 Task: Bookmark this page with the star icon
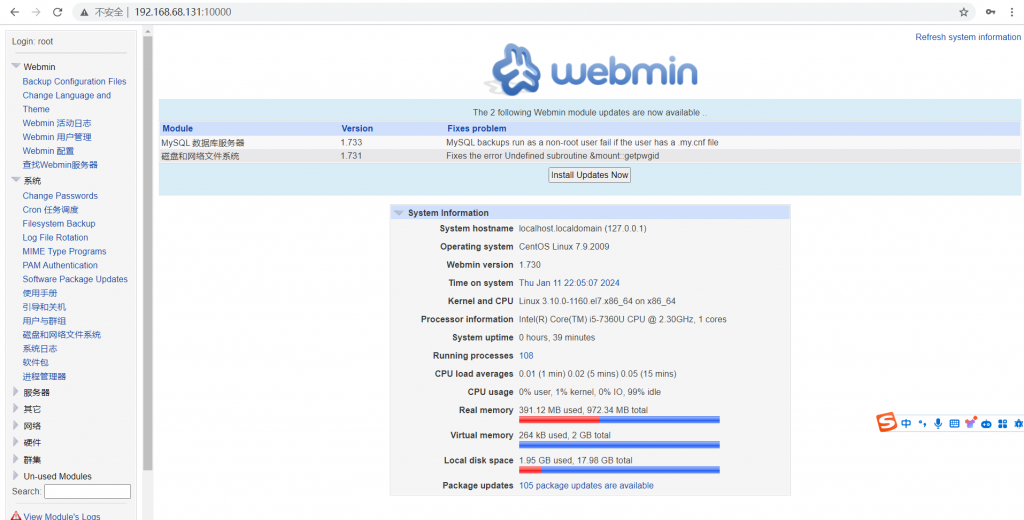964,12
